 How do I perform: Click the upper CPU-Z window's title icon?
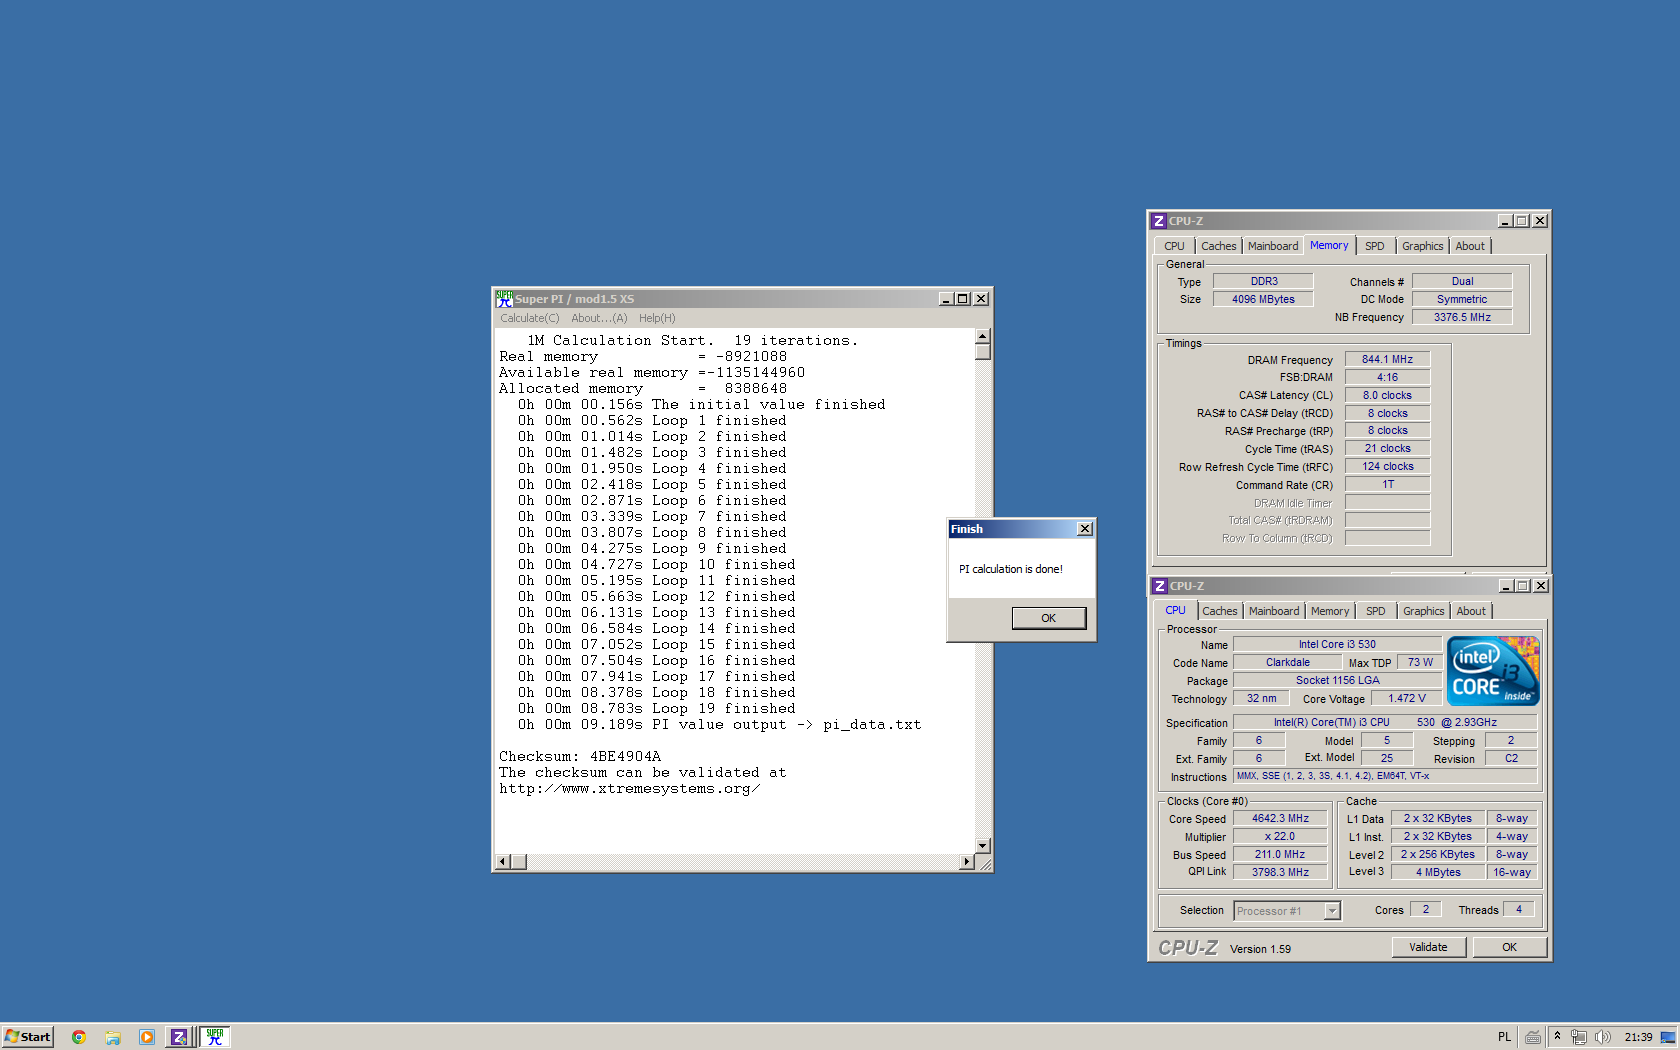pos(1159,221)
